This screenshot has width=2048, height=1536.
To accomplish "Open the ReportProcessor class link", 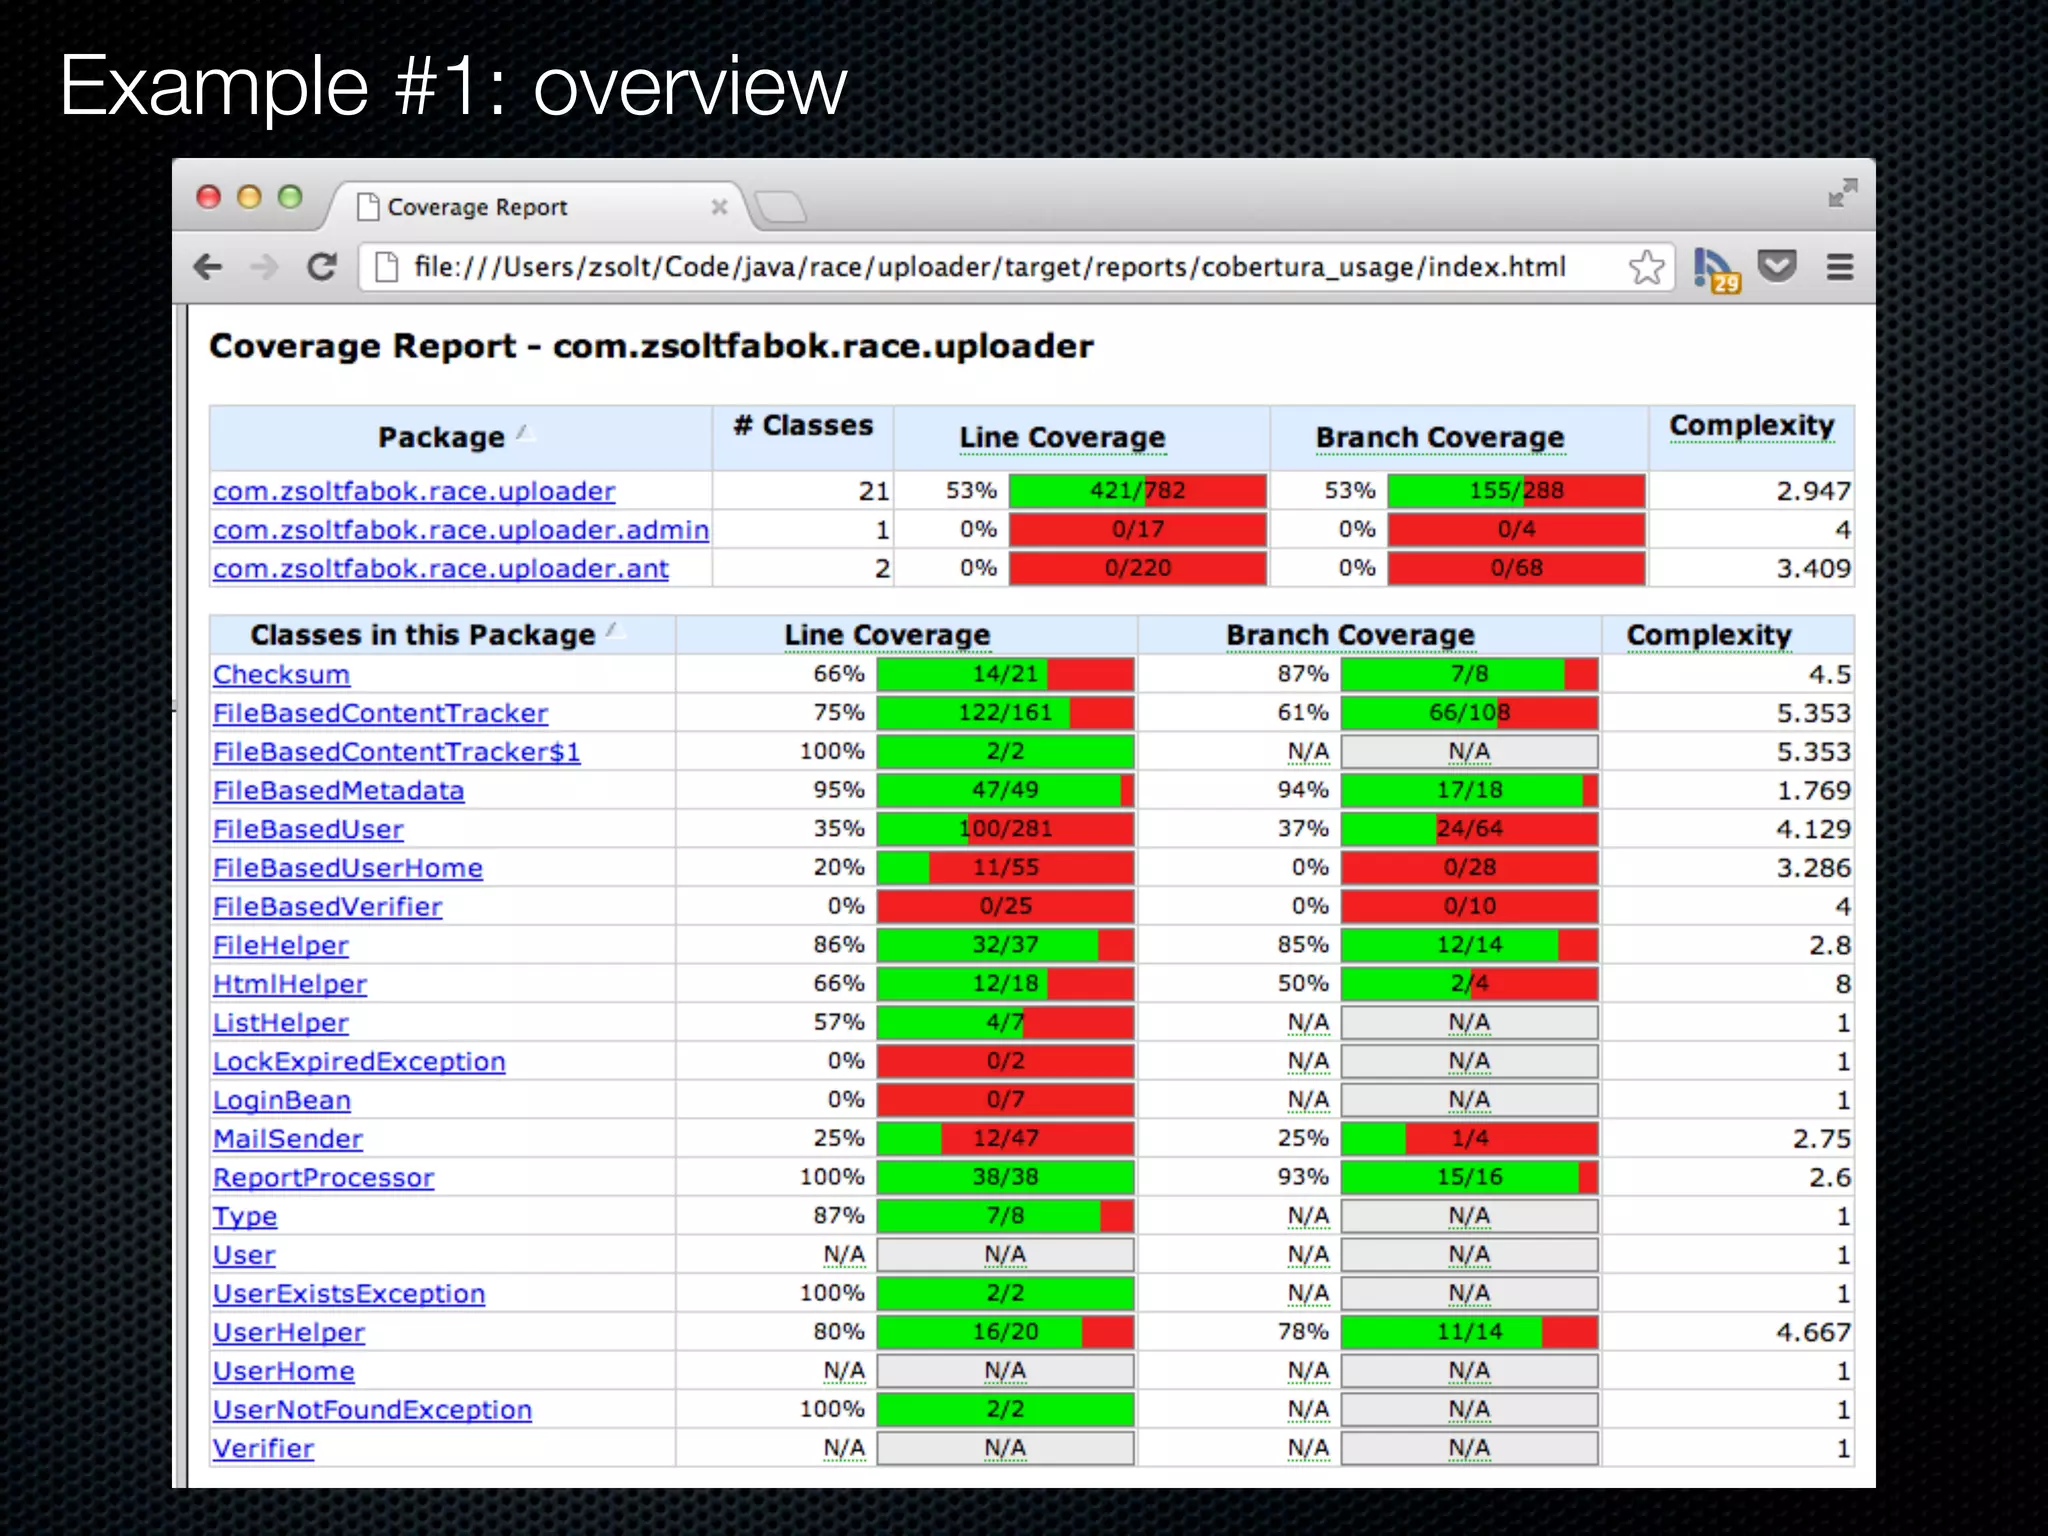I will pos(323,1177).
